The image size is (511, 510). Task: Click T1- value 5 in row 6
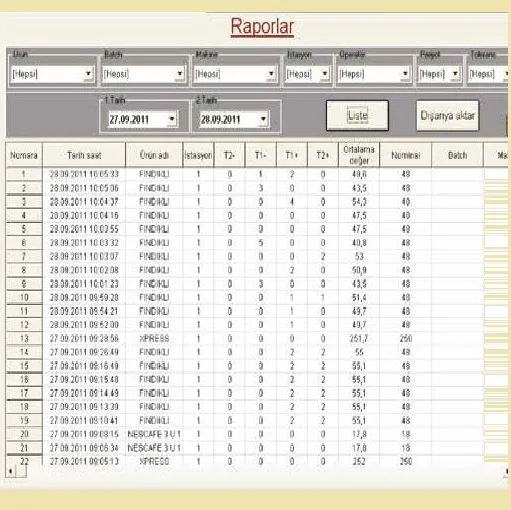261,243
